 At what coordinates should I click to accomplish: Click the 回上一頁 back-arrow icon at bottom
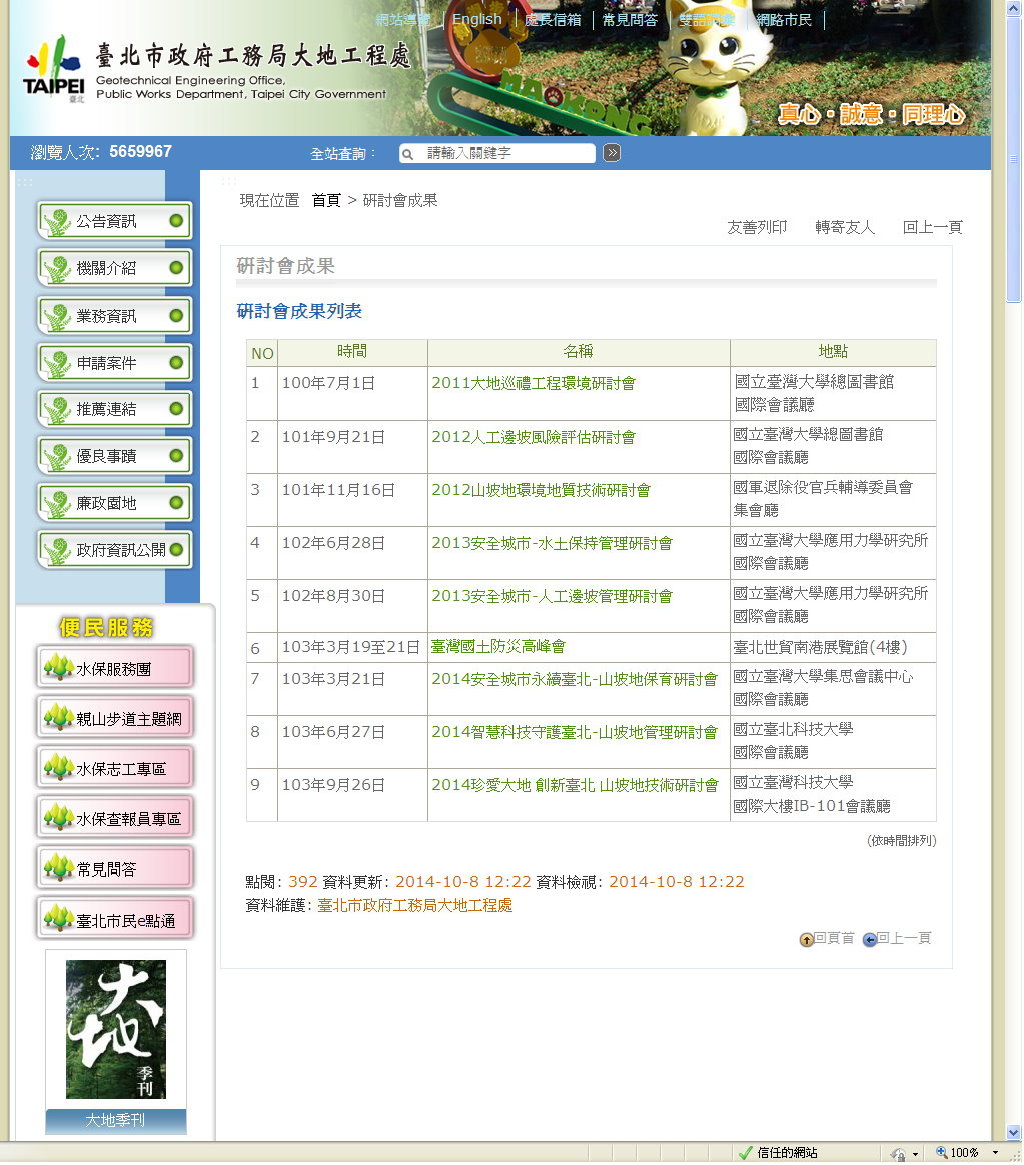tap(869, 940)
